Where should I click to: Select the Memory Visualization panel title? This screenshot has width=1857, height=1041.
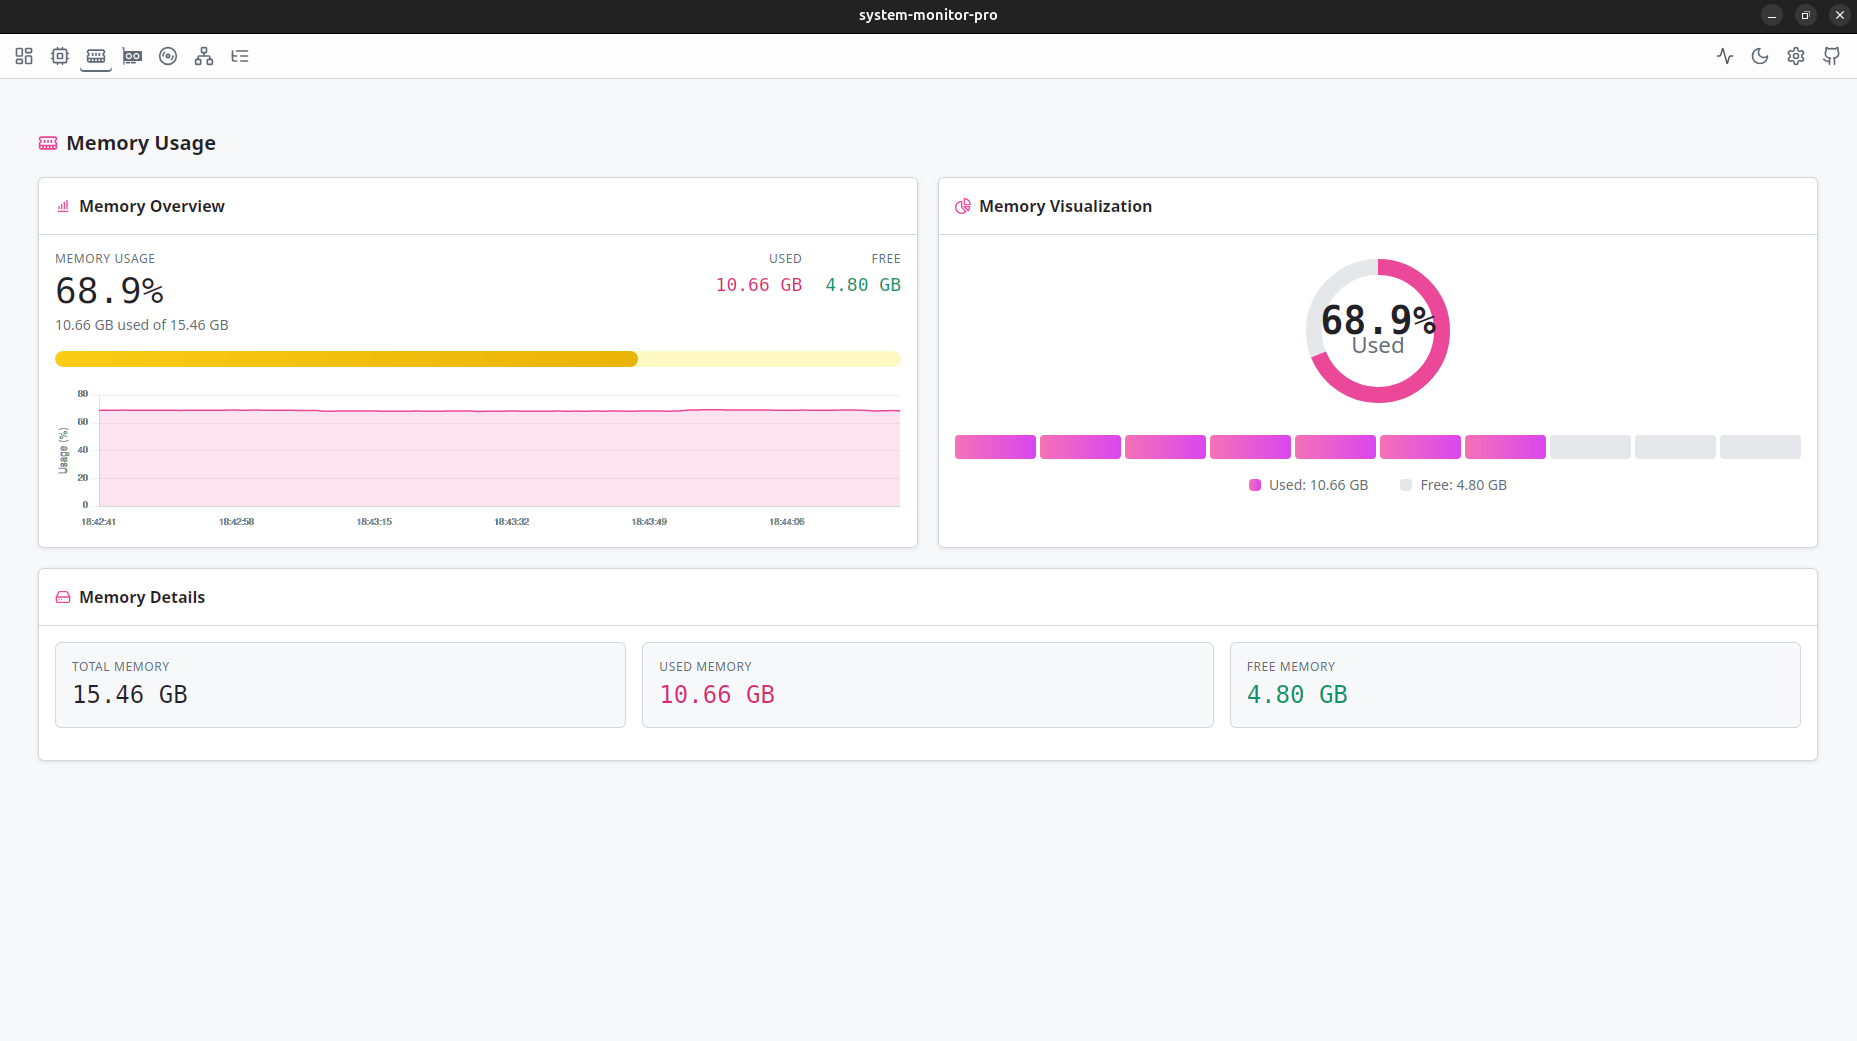coord(1065,206)
